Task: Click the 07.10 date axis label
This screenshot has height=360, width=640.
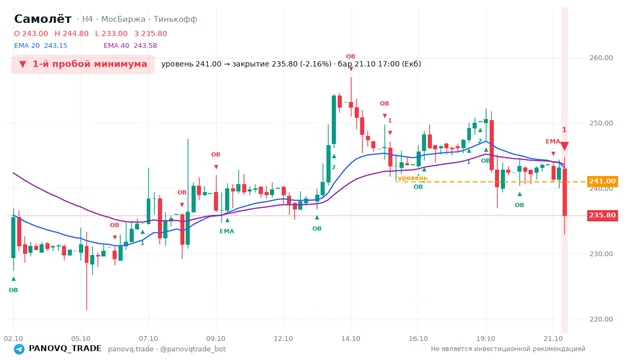Action: coord(148,339)
